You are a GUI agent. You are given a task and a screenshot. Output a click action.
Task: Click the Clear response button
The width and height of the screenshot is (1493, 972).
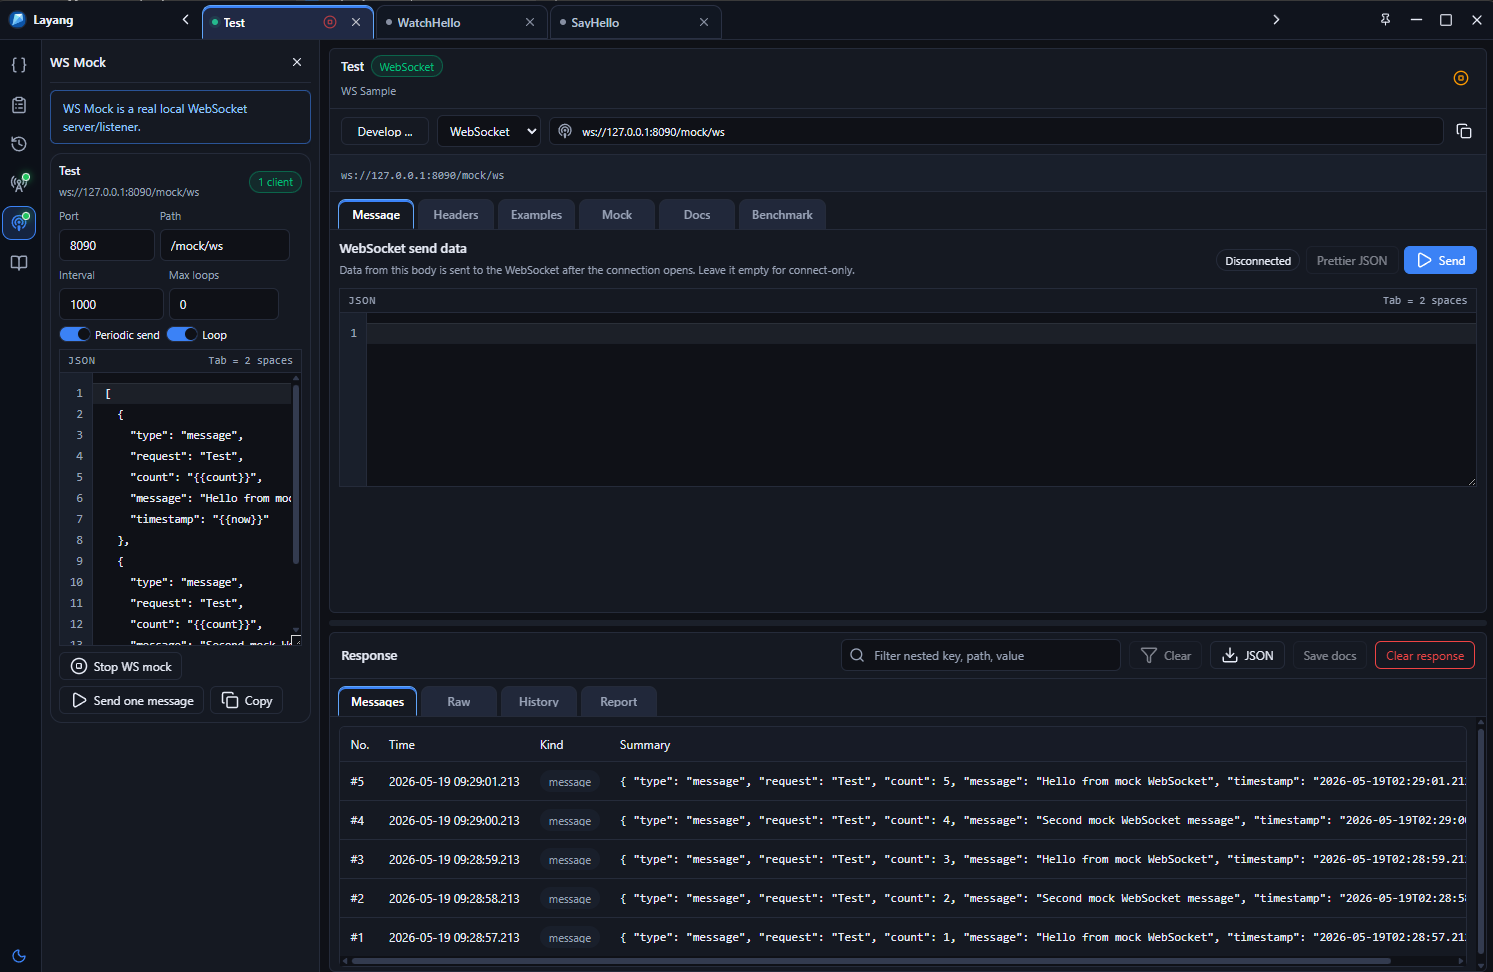tap(1424, 656)
